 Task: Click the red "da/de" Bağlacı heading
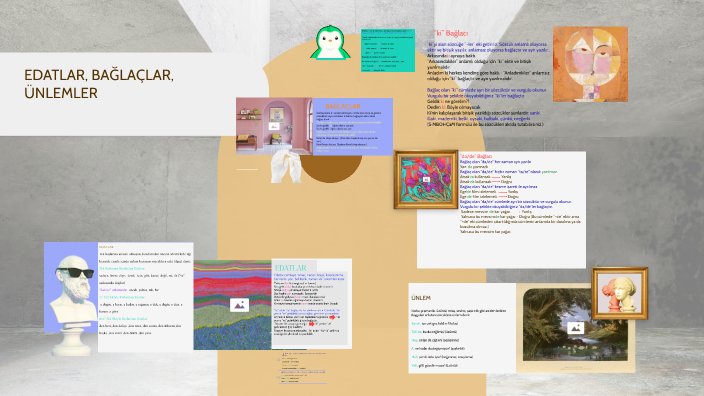(475, 156)
